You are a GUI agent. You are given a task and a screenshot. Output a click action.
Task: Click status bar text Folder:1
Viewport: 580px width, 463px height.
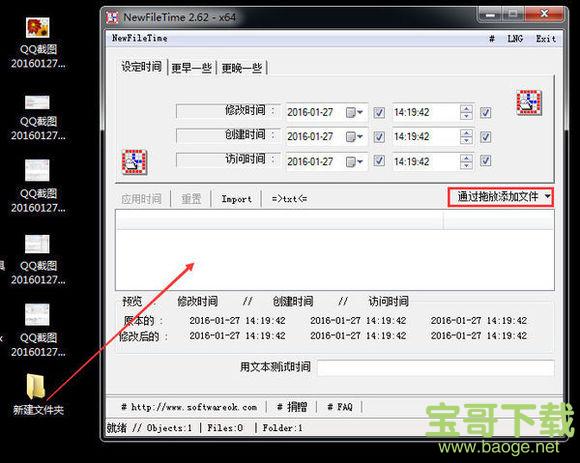coord(283,428)
